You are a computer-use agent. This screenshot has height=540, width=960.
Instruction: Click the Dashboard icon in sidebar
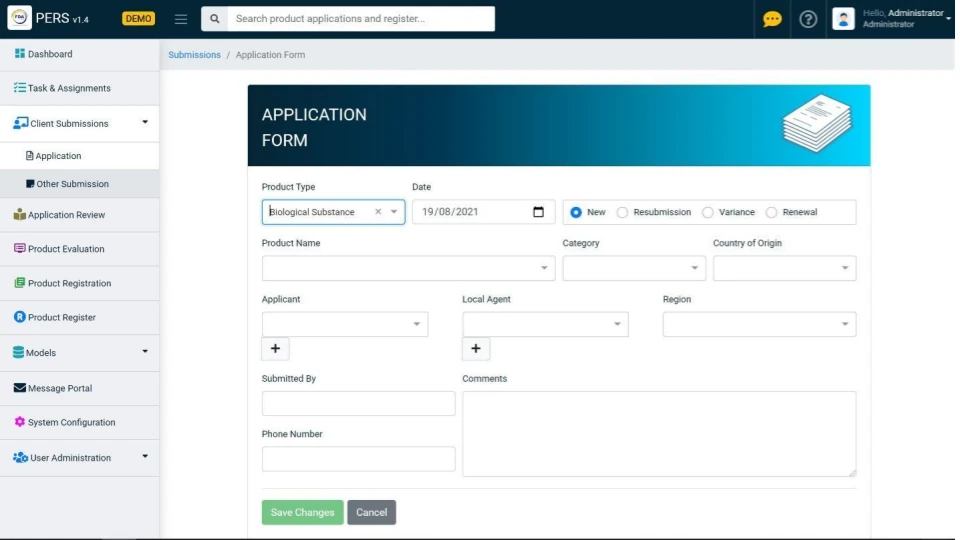[x=20, y=54]
